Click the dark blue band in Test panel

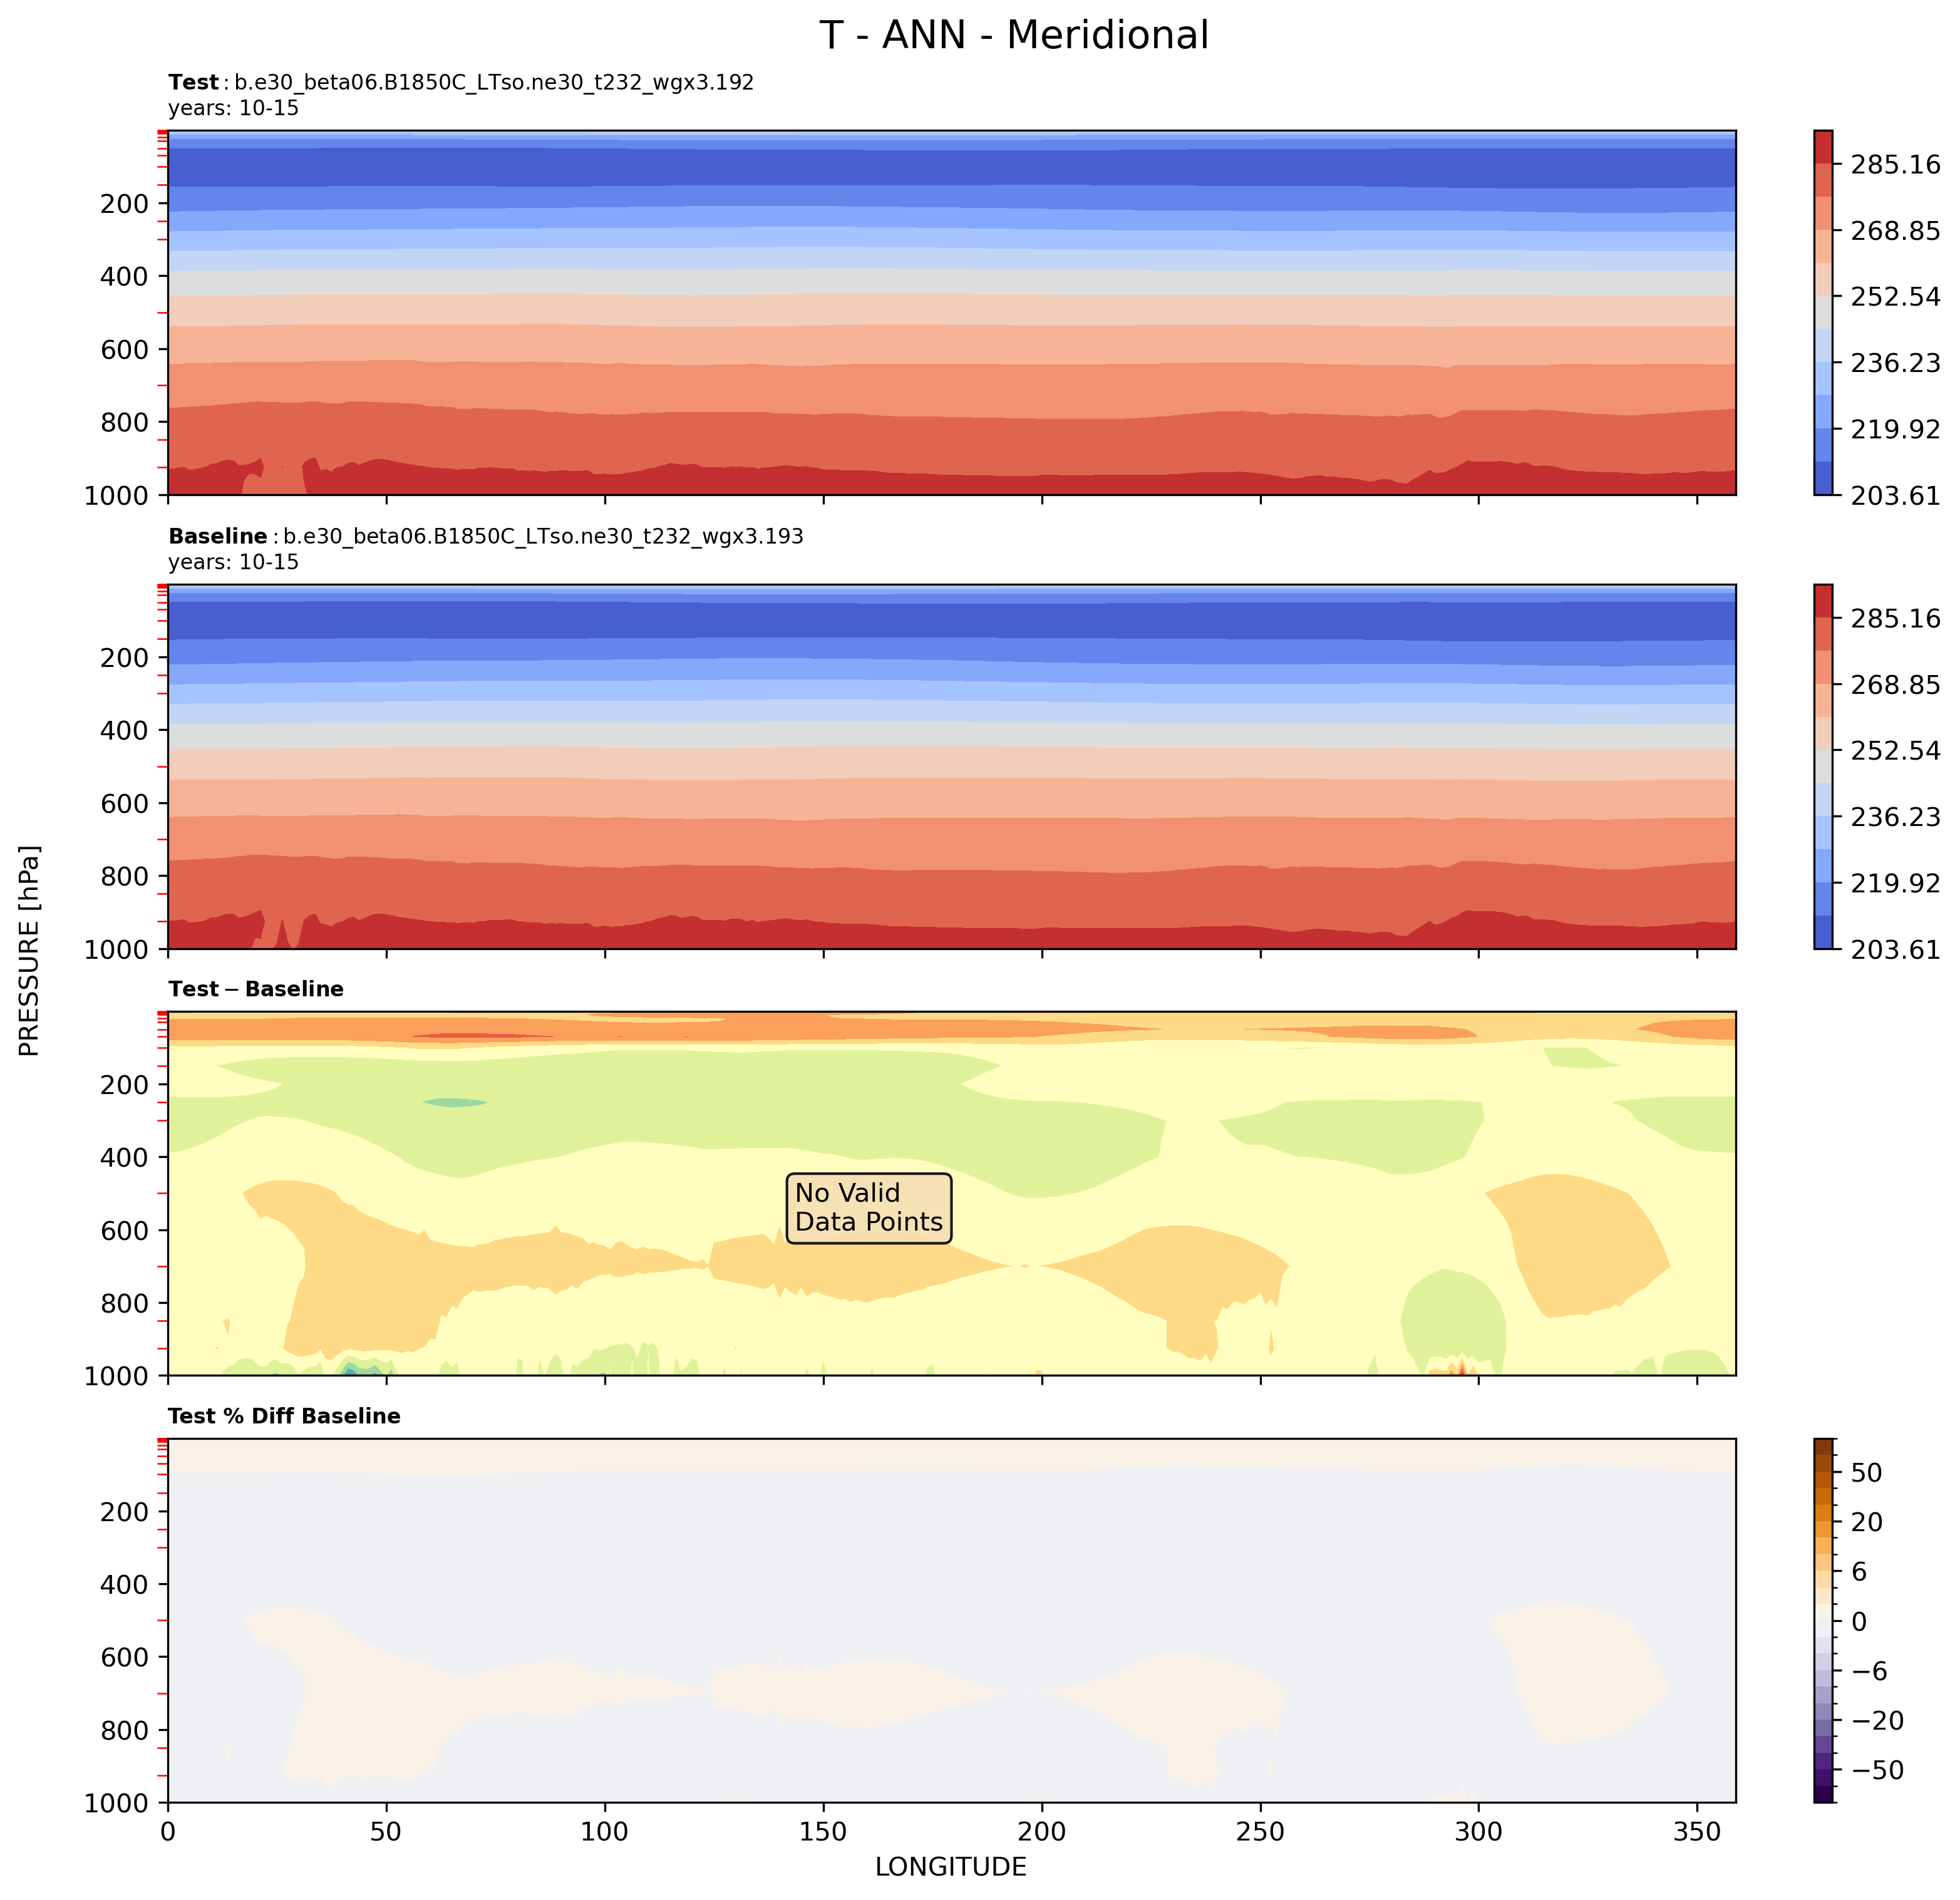tap(950, 167)
